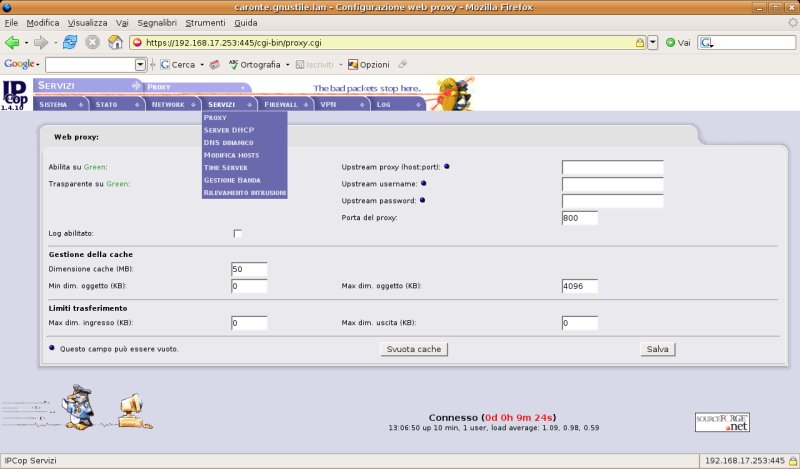The height and width of the screenshot is (469, 800).
Task: Click the Porta del proxy field
Action: click(x=580, y=218)
